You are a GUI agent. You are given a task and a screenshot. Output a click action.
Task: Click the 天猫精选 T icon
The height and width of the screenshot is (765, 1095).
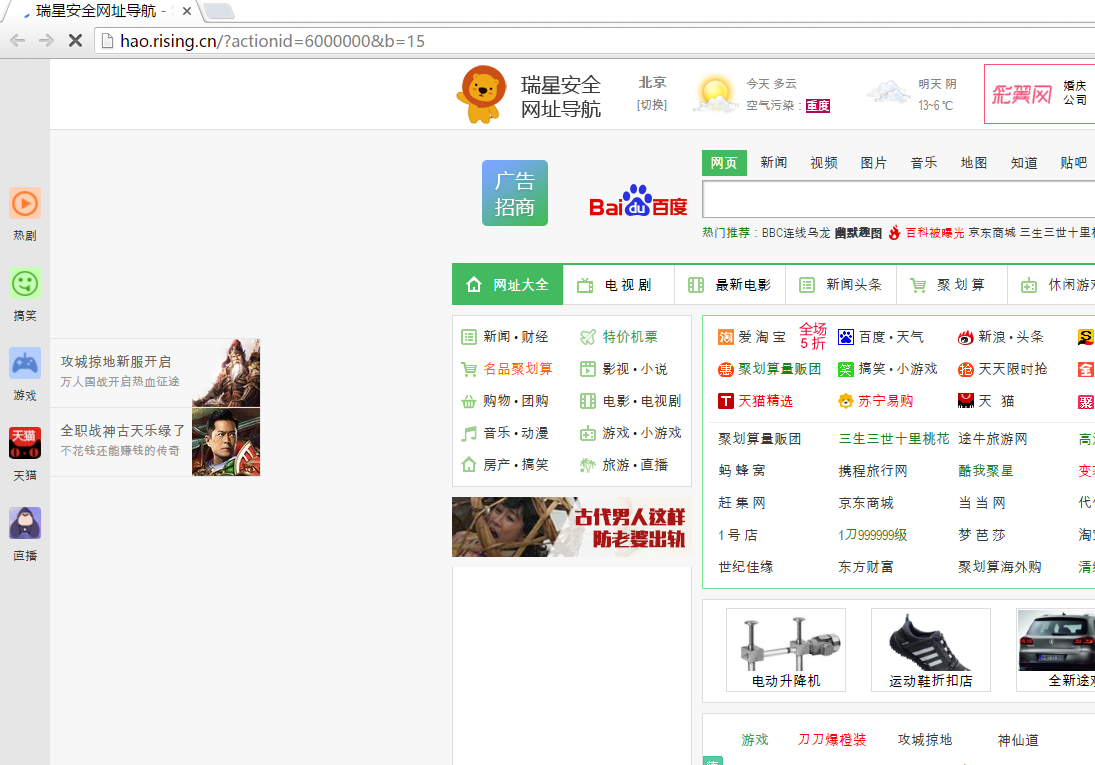726,401
